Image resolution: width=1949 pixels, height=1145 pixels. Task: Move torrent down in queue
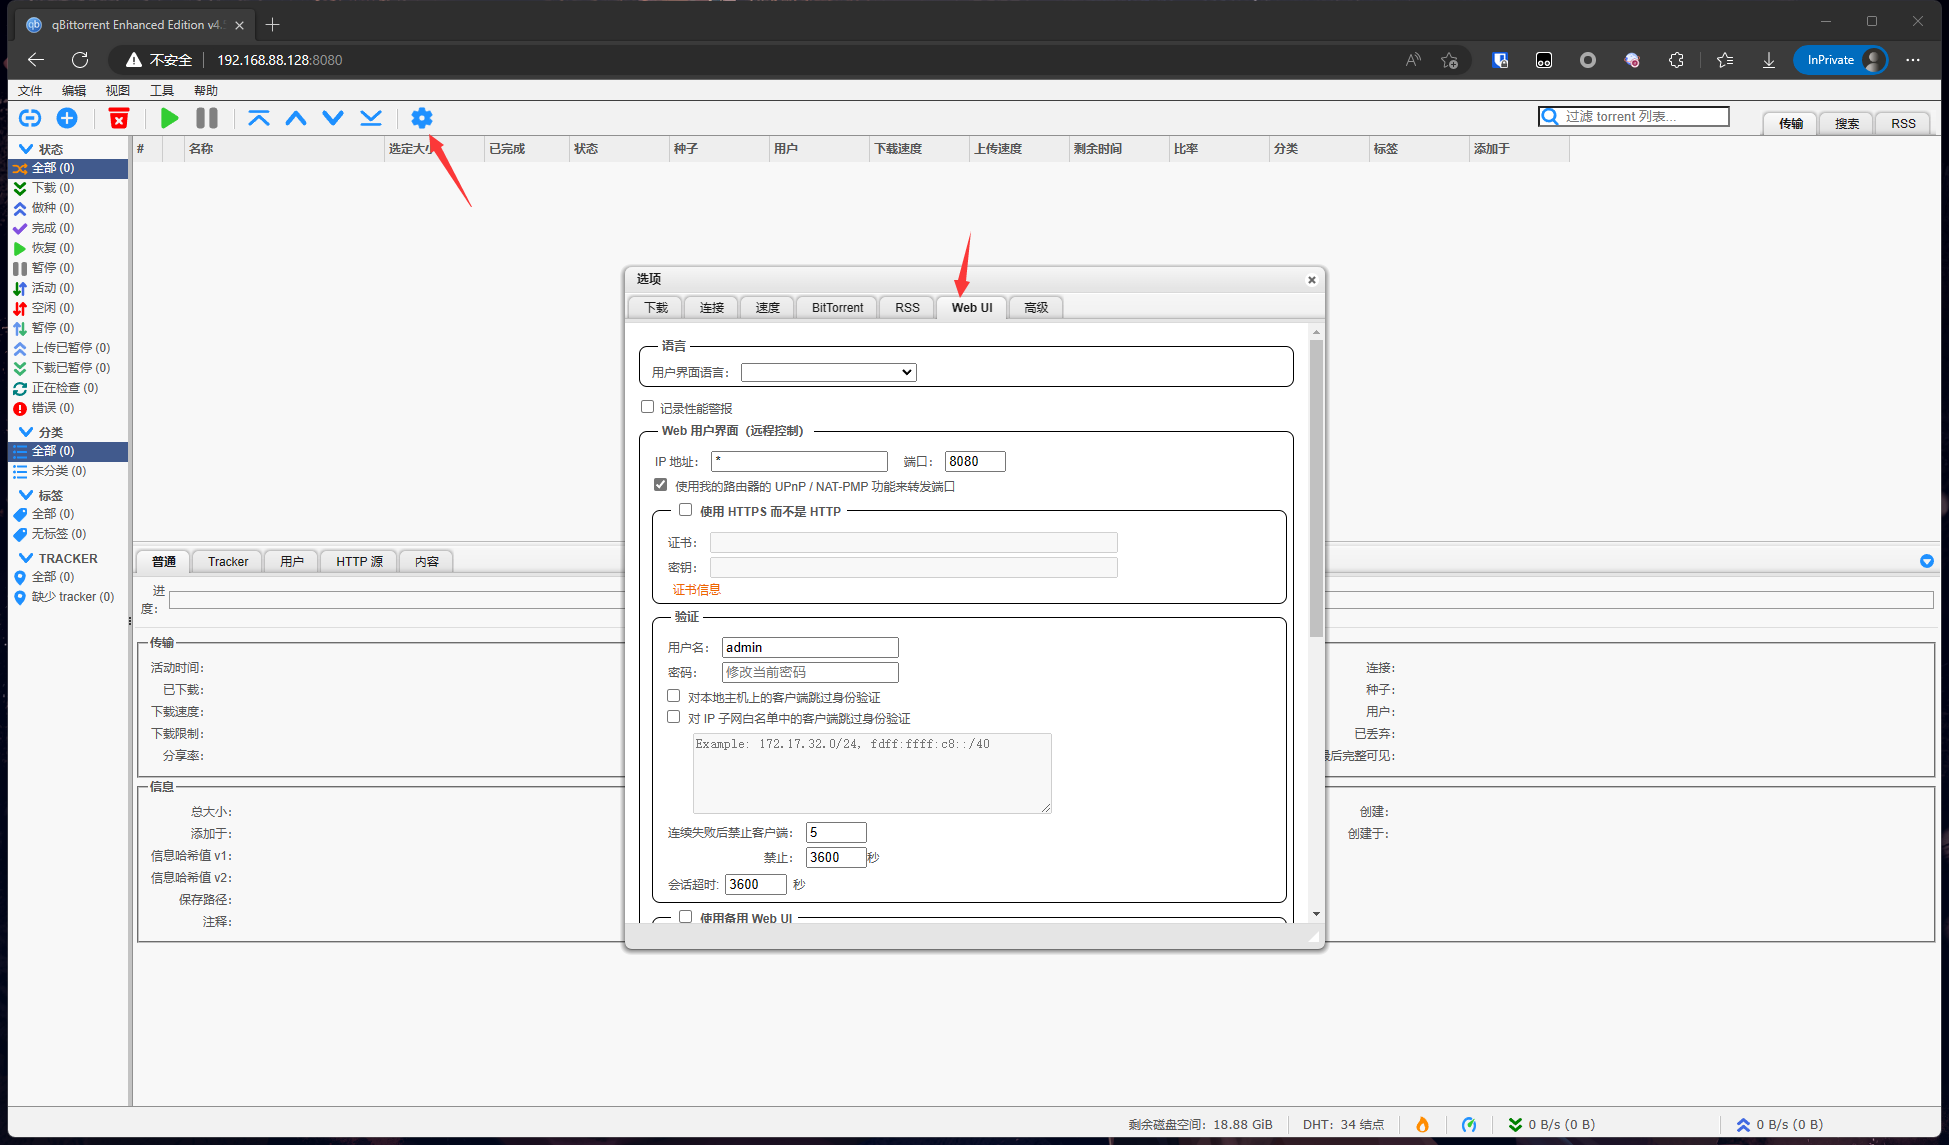pyautogui.click(x=333, y=118)
